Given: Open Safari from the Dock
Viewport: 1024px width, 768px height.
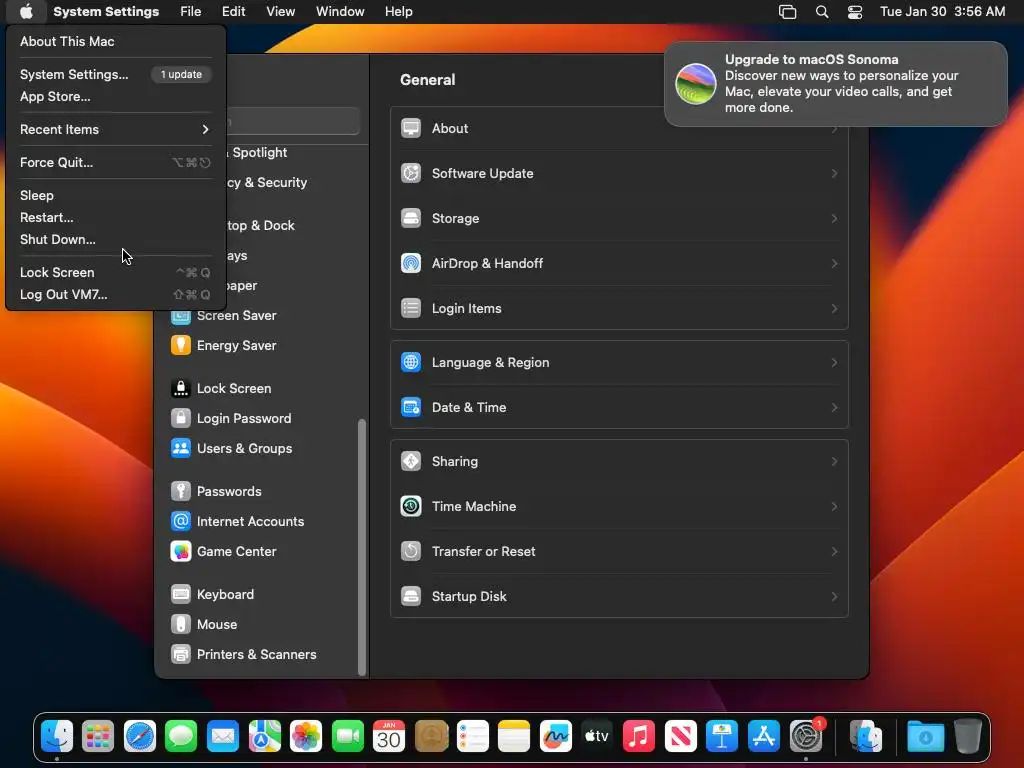Looking at the screenshot, I should 140,737.
